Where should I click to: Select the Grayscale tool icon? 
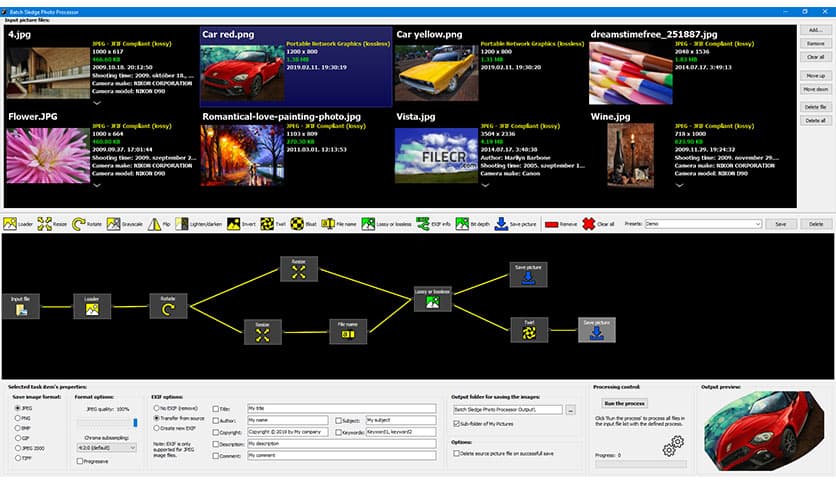pos(113,224)
